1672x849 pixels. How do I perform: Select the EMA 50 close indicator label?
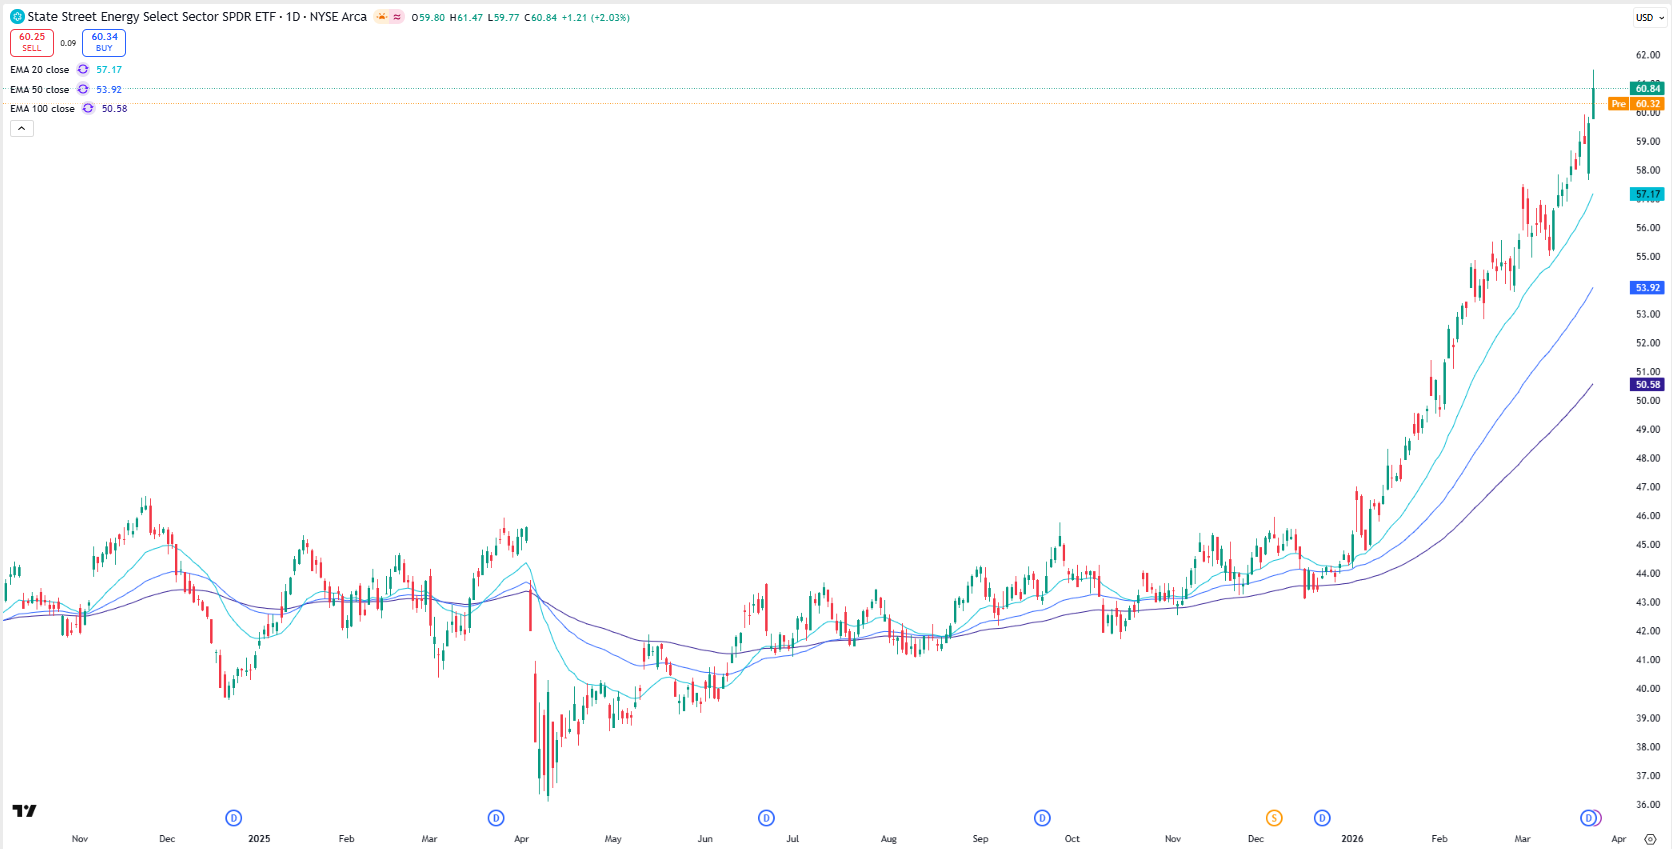(40, 89)
